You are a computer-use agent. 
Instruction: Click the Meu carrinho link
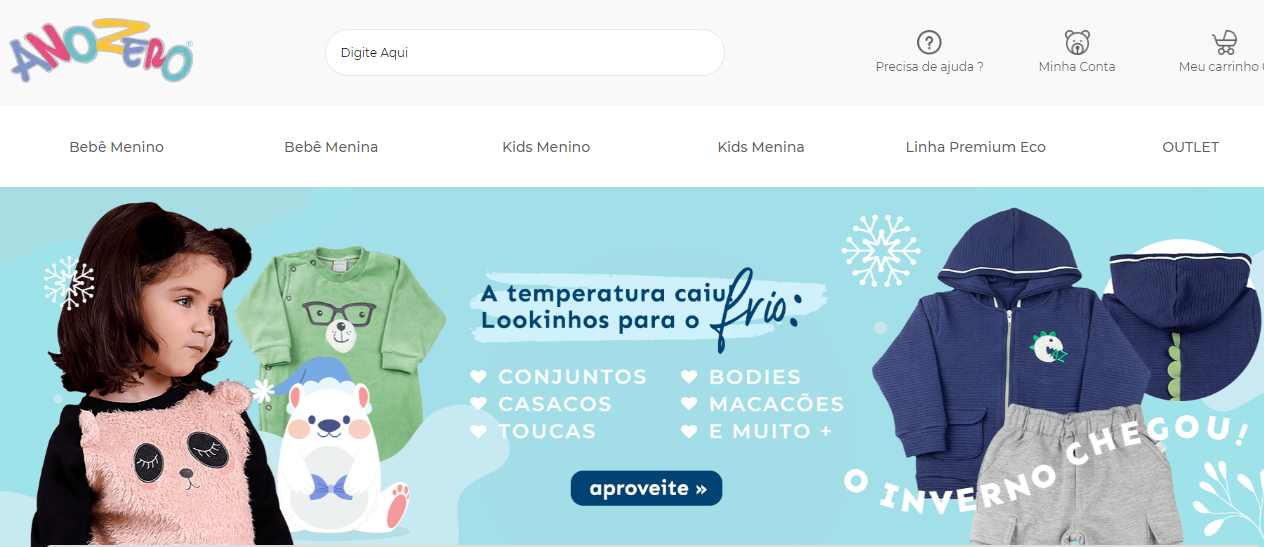pyautogui.click(x=1221, y=67)
